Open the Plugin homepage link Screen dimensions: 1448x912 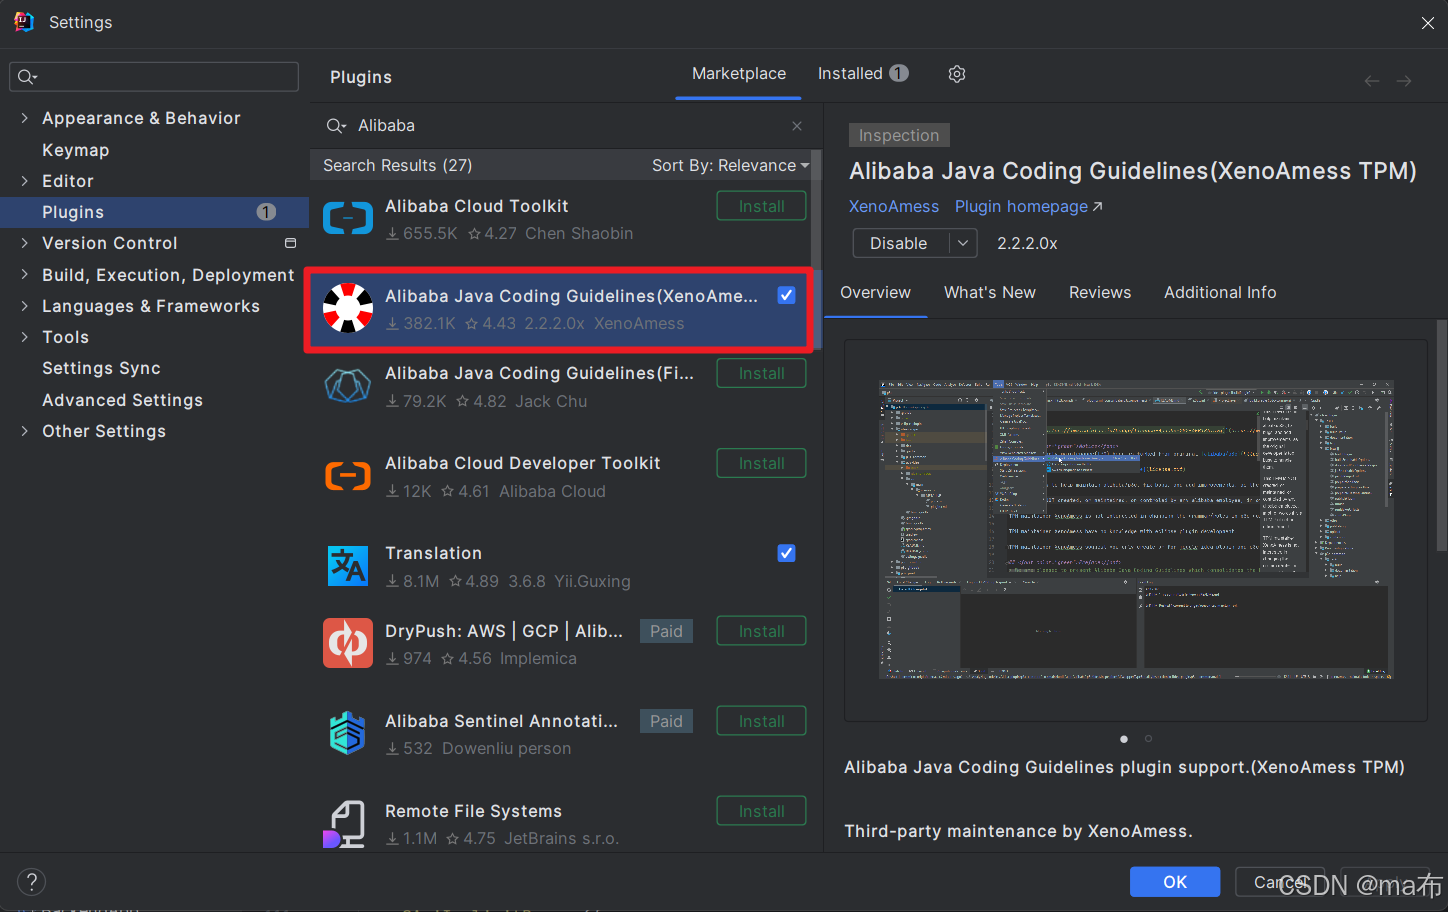[1029, 206]
